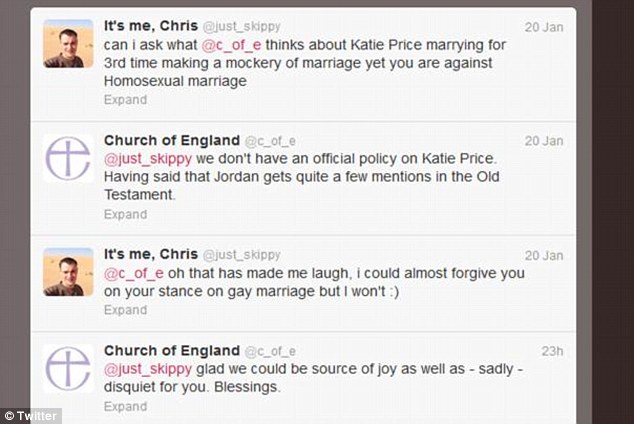Expand the Church's Jordan Old Testament reply
Image resolution: width=634 pixels, height=424 pixels.
click(x=125, y=214)
